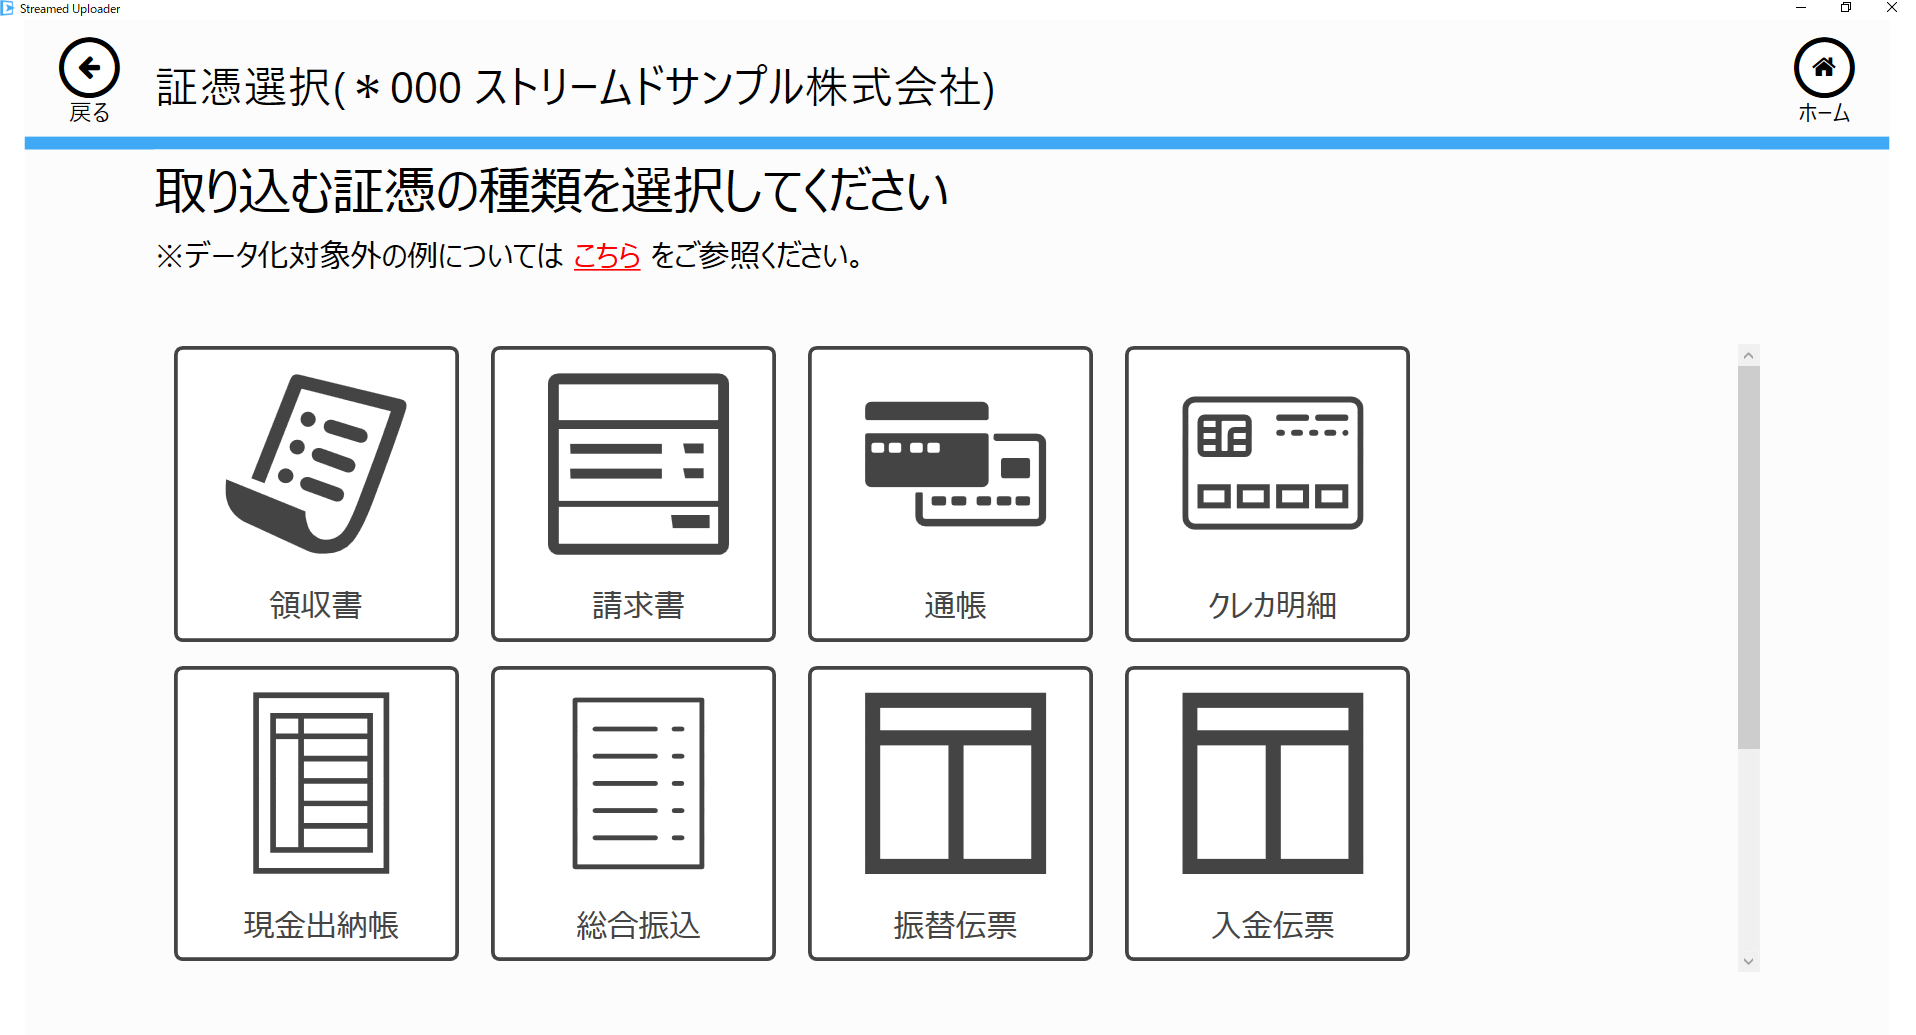The height and width of the screenshot is (1035, 1916).
Task: Click the scrollbar down arrow
Action: pyautogui.click(x=1748, y=961)
